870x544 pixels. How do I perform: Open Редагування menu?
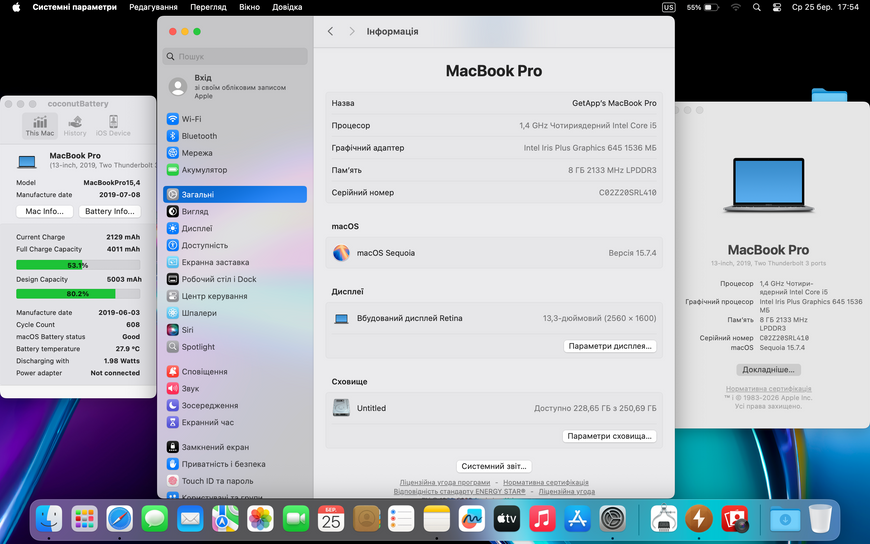pos(153,7)
